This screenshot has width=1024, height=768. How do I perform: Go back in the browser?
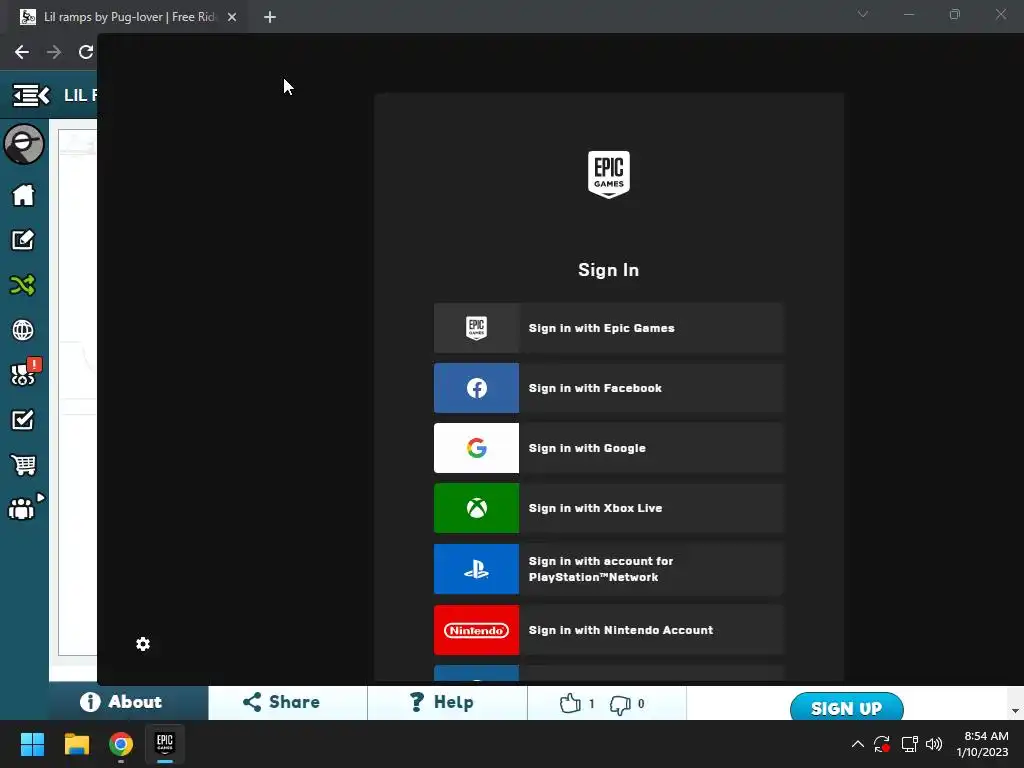[22, 52]
